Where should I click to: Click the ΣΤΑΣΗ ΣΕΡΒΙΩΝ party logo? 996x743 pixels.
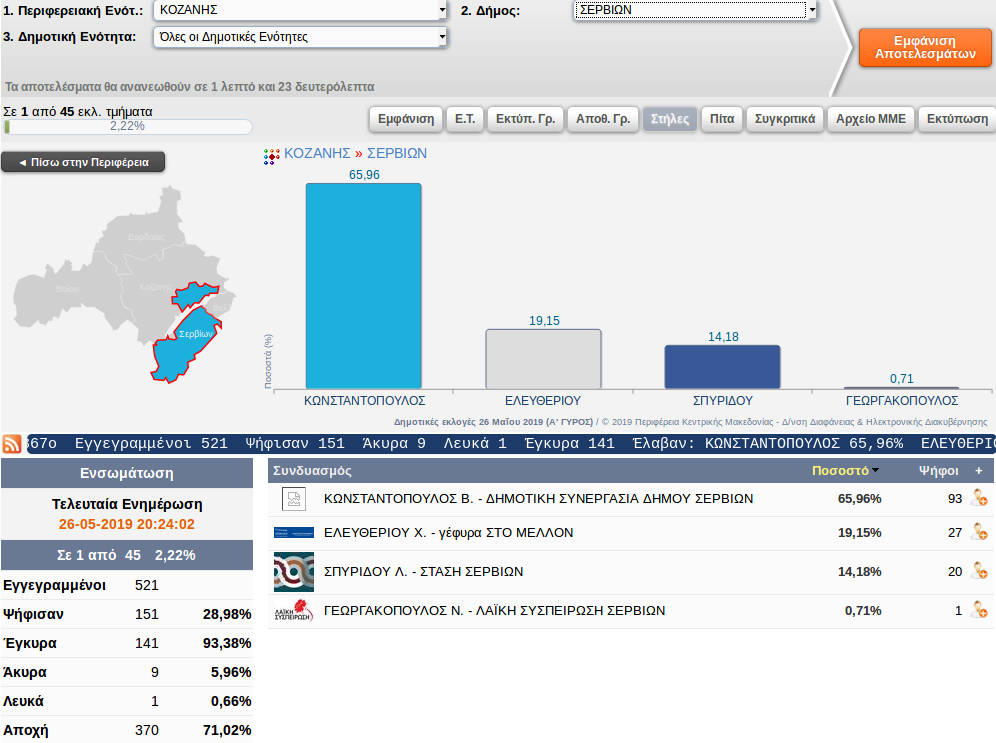[293, 572]
